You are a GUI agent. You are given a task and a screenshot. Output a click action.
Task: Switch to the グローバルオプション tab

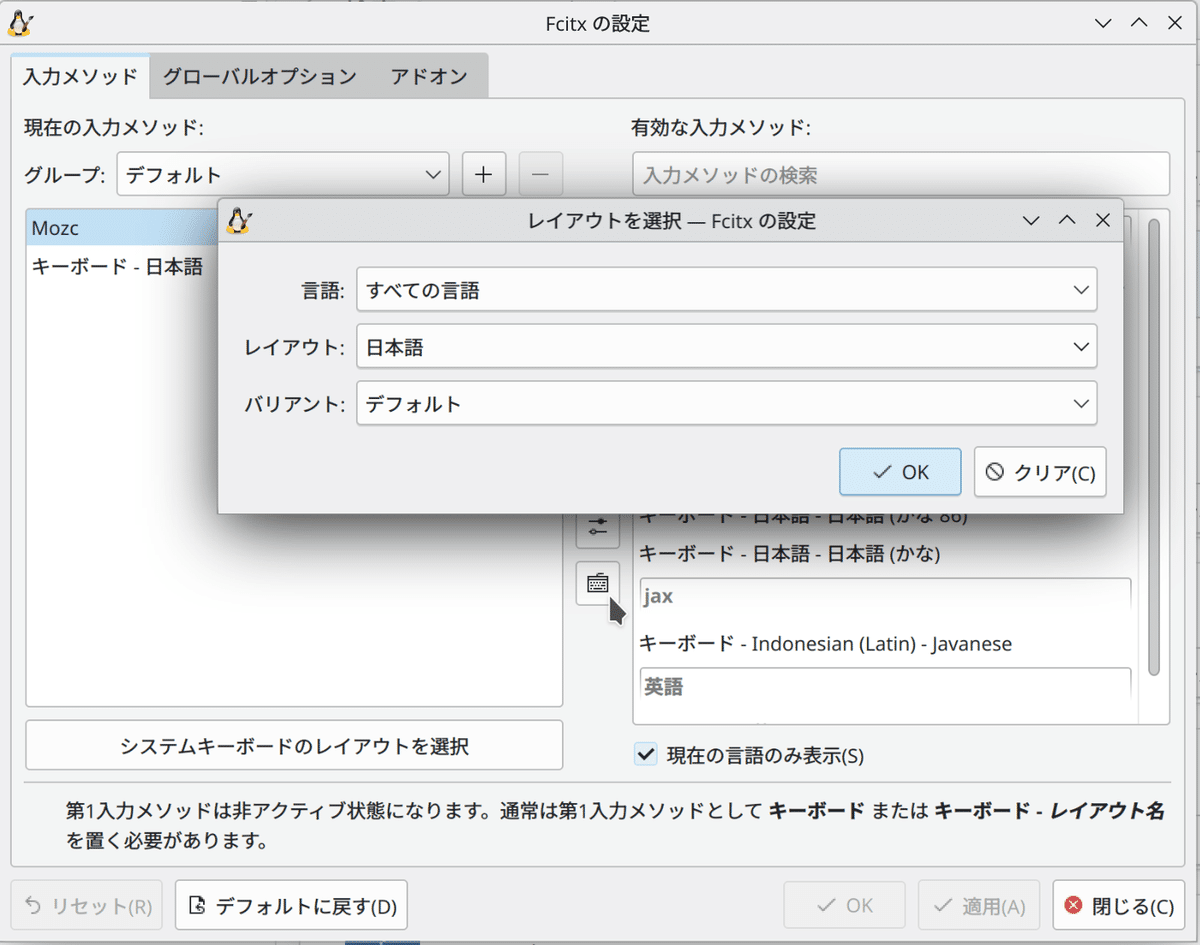point(260,76)
